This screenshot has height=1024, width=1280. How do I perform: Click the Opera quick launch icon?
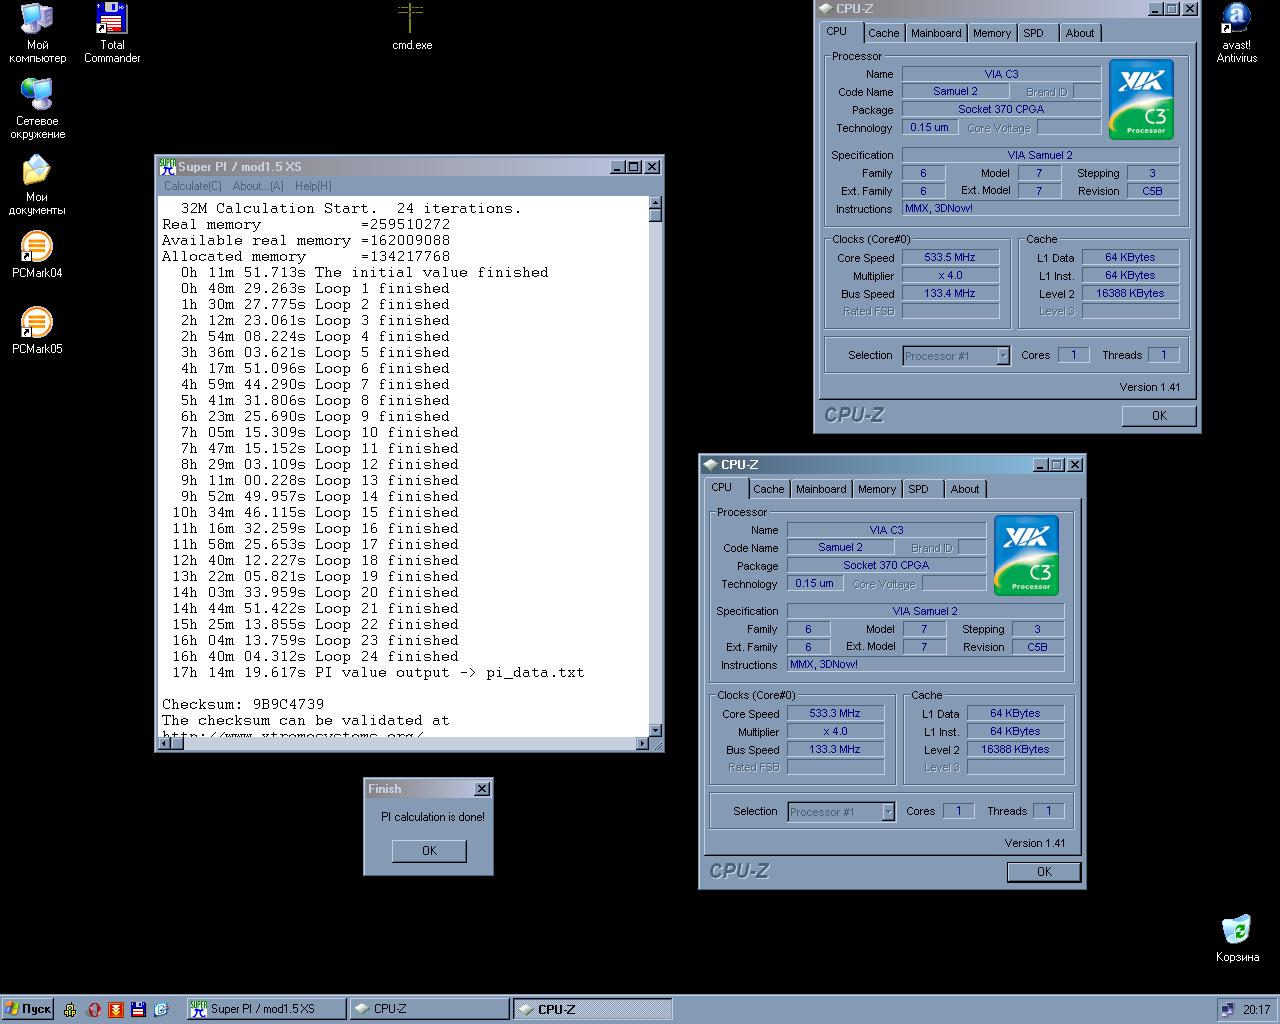coord(93,1009)
